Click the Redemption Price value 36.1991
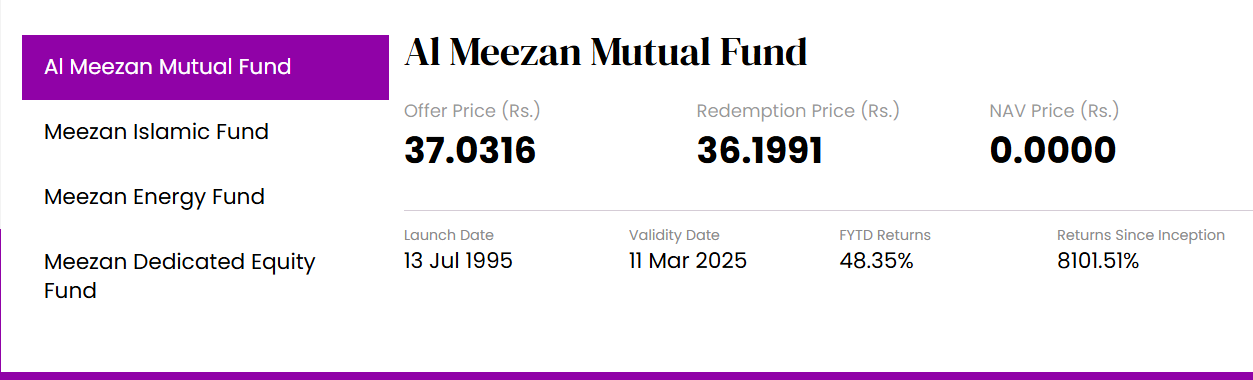 coord(760,150)
